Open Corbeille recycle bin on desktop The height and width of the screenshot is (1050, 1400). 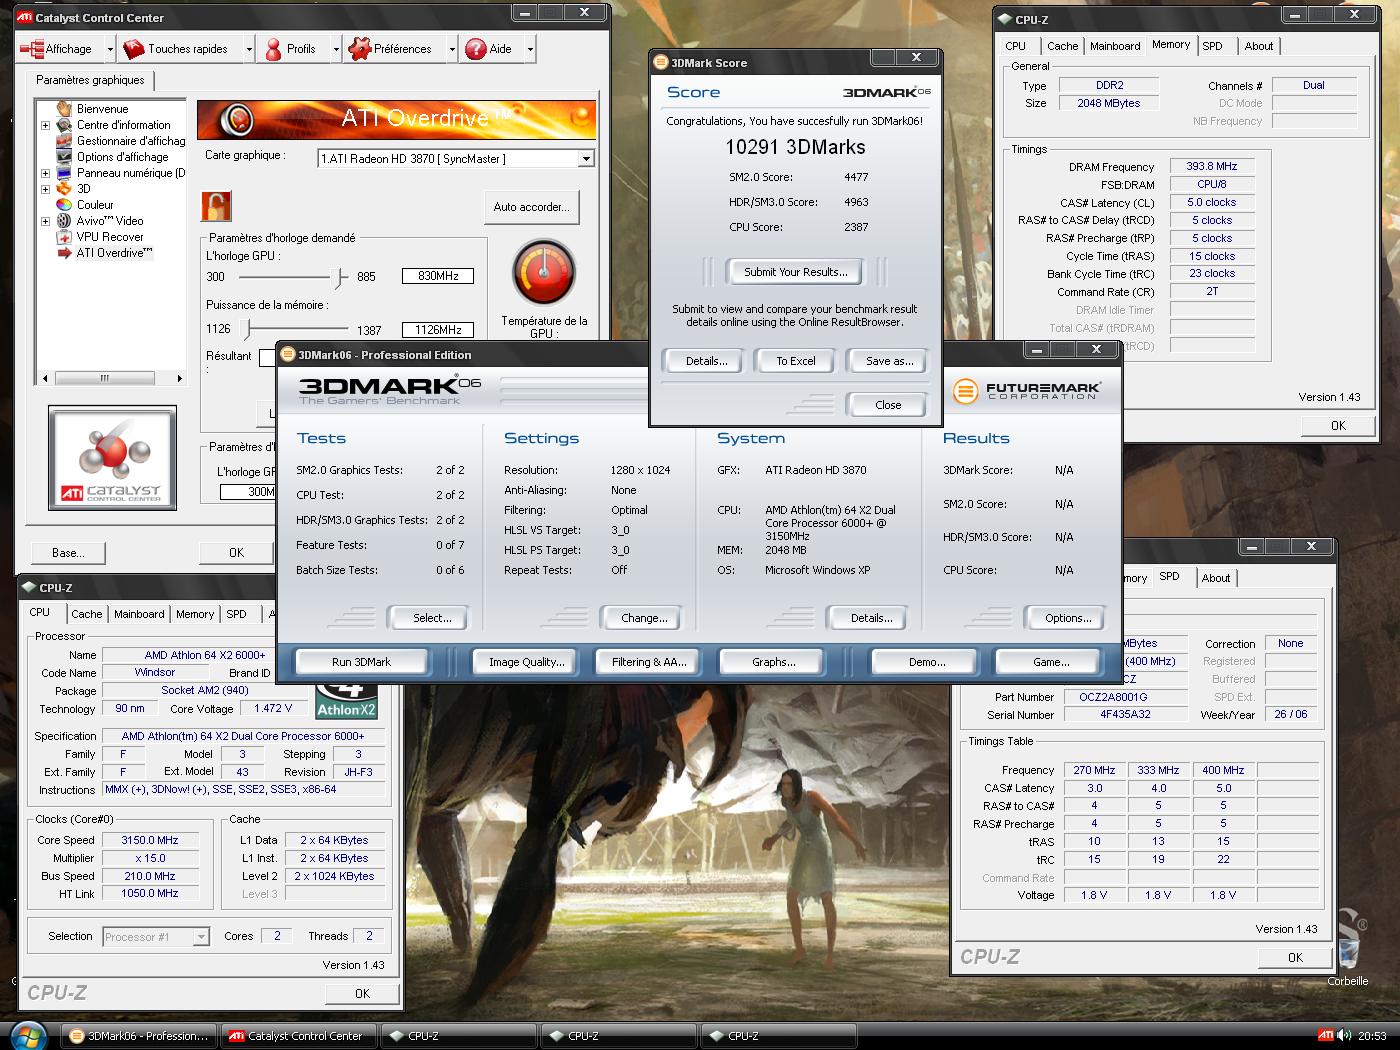(1347, 950)
